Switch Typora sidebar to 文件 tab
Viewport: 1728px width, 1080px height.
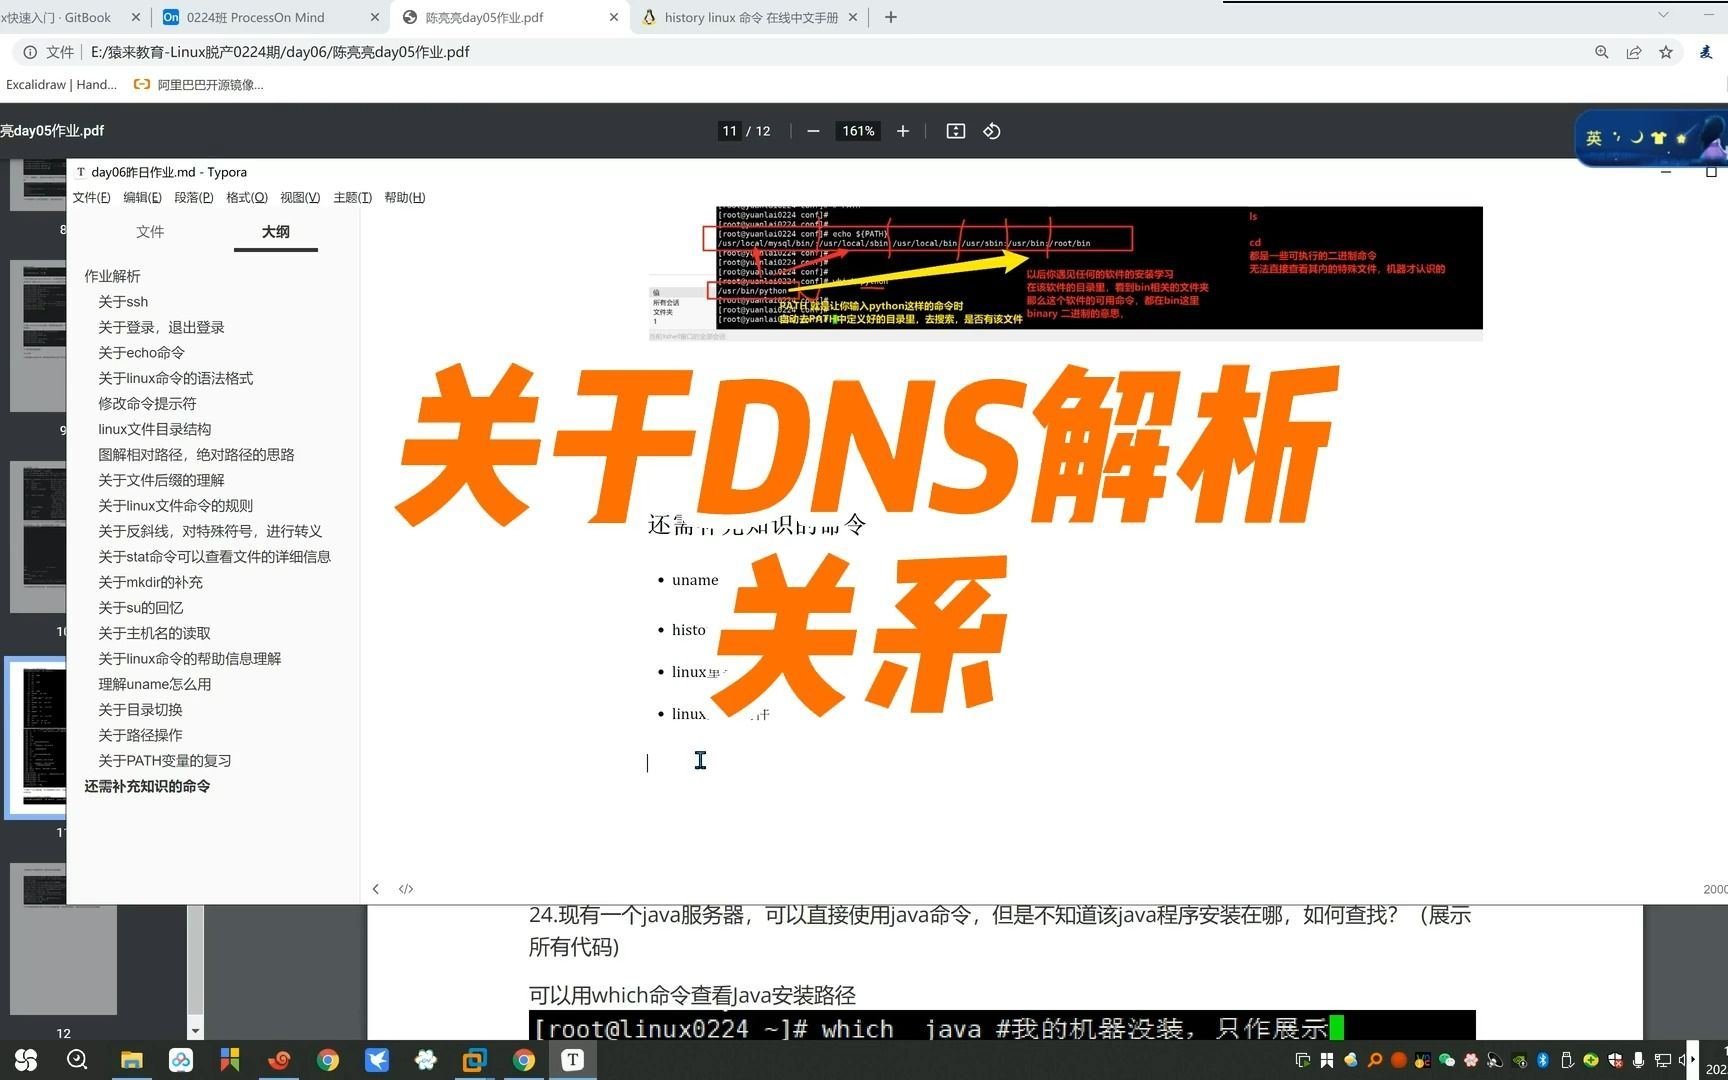(x=150, y=232)
